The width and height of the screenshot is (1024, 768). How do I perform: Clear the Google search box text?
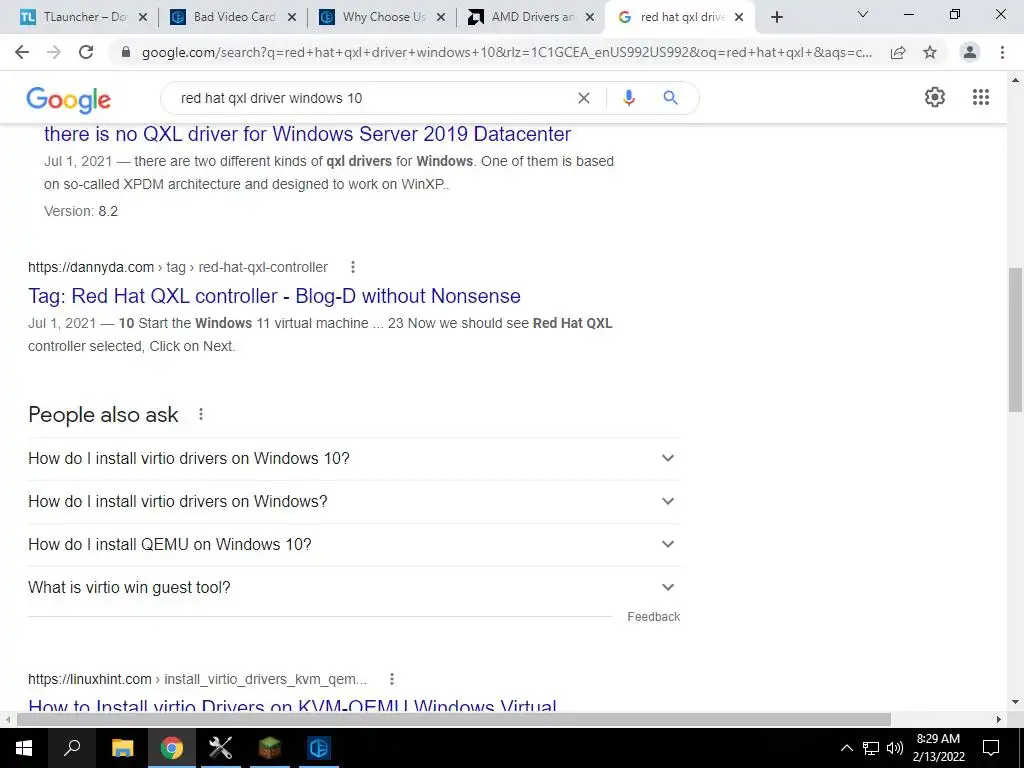(584, 98)
